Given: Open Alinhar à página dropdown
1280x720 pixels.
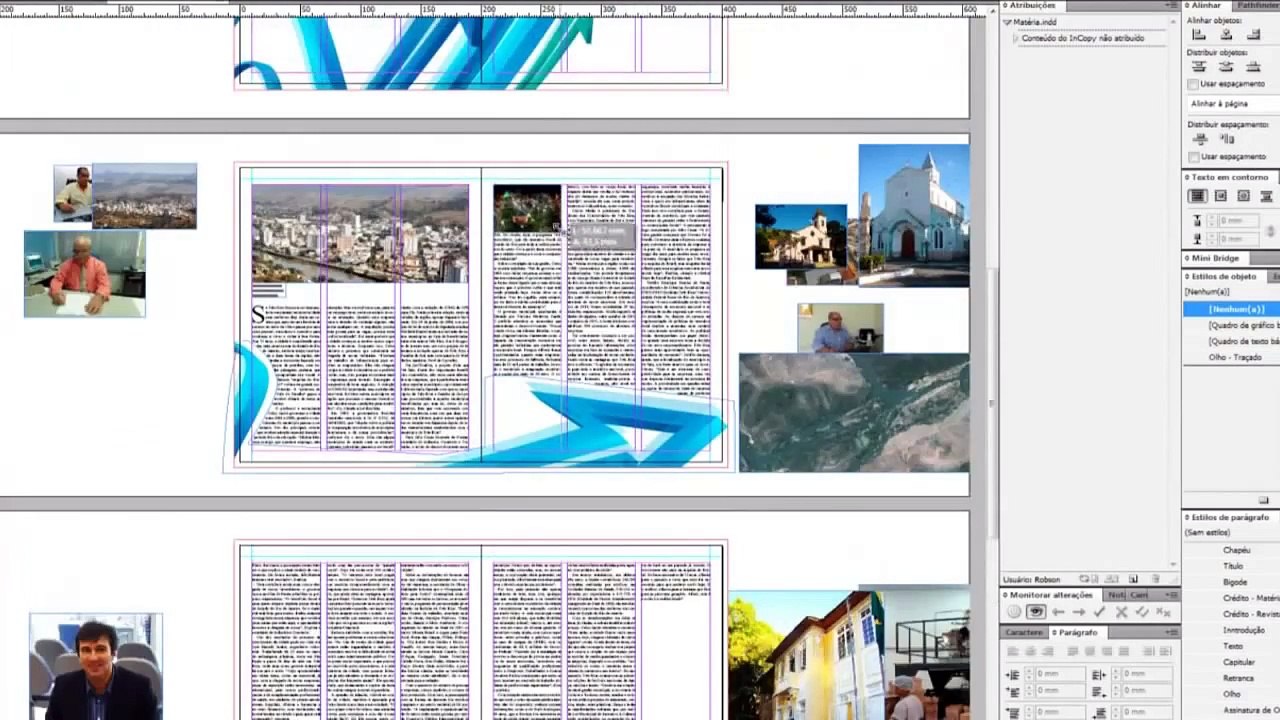Looking at the screenshot, I should coord(1233,104).
